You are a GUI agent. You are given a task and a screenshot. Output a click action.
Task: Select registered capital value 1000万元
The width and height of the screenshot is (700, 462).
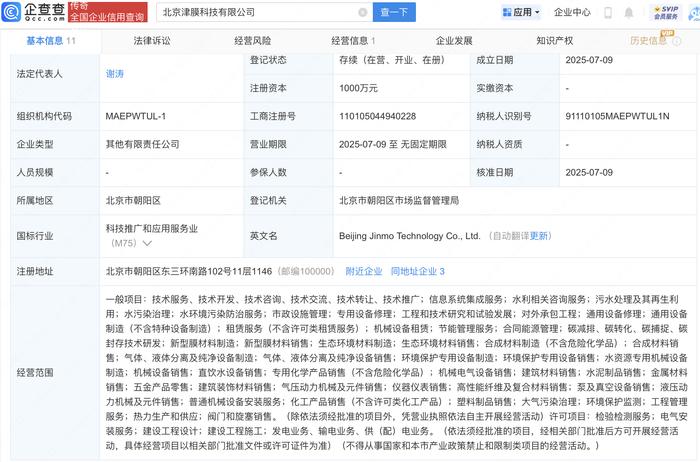358,88
